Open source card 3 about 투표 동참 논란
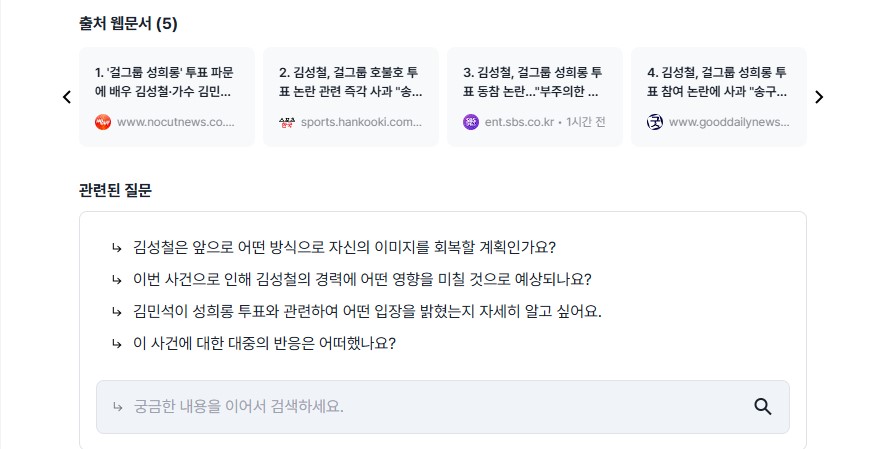This screenshot has height=449, width=881. click(x=535, y=97)
